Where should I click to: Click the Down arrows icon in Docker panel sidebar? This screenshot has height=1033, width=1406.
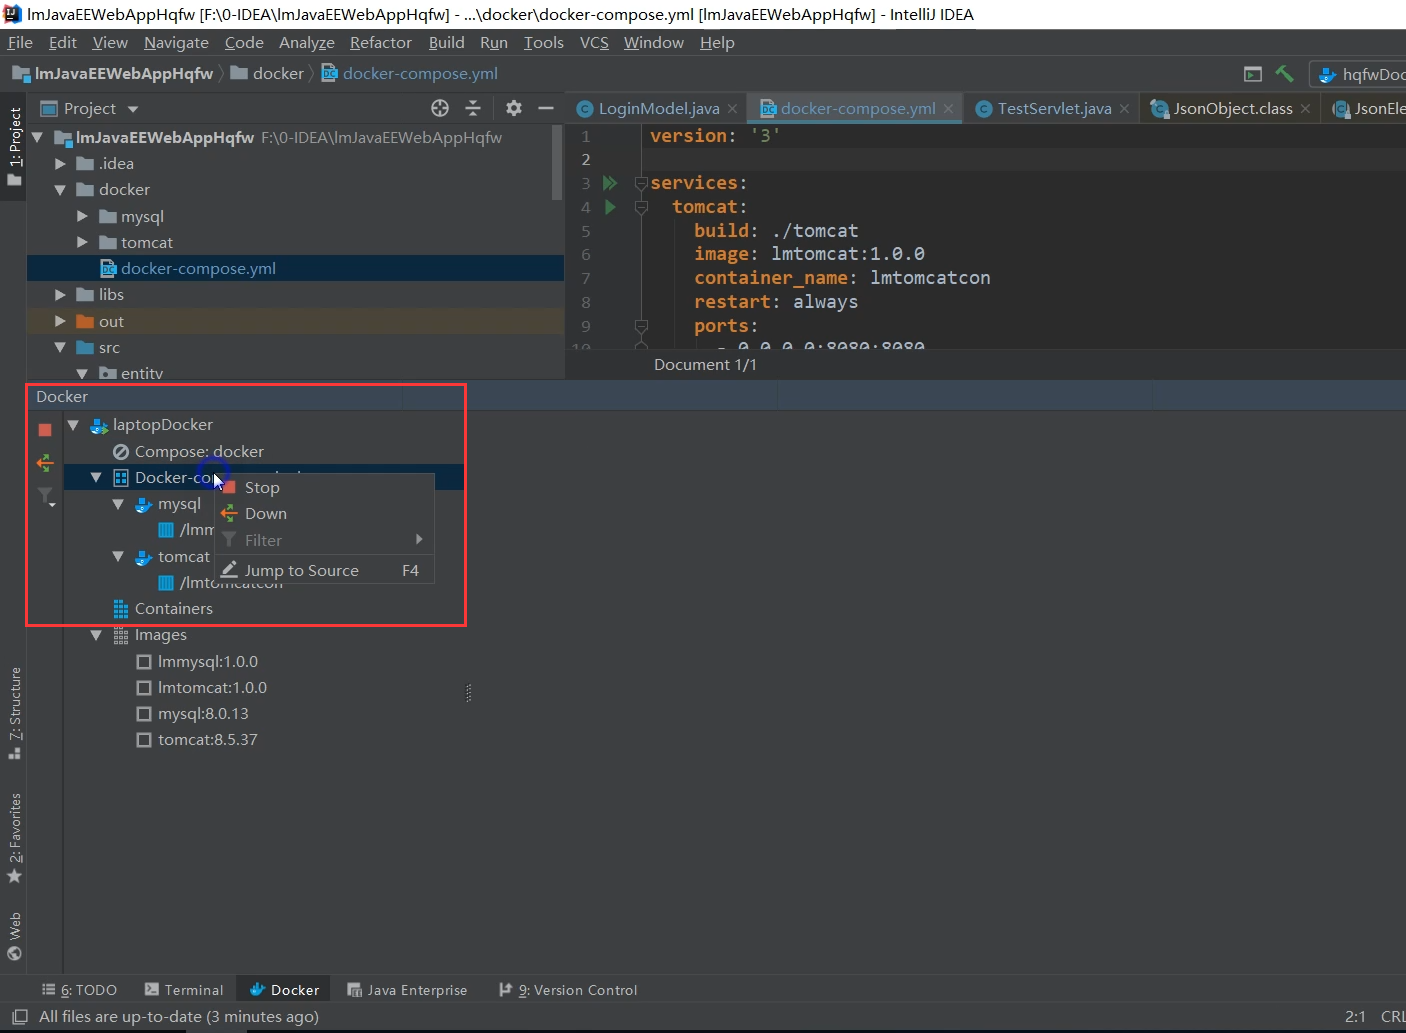tap(44, 462)
